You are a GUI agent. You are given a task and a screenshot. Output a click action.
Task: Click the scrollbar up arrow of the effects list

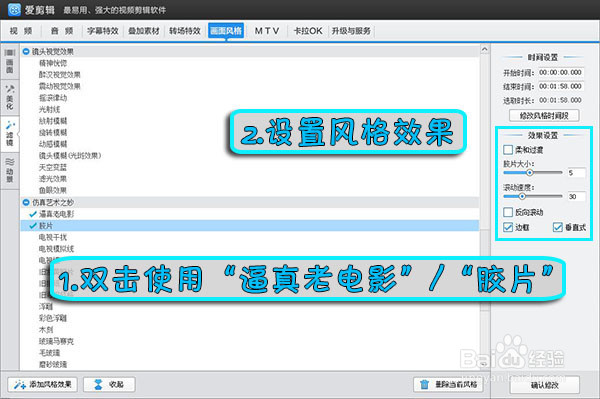pos(484,49)
